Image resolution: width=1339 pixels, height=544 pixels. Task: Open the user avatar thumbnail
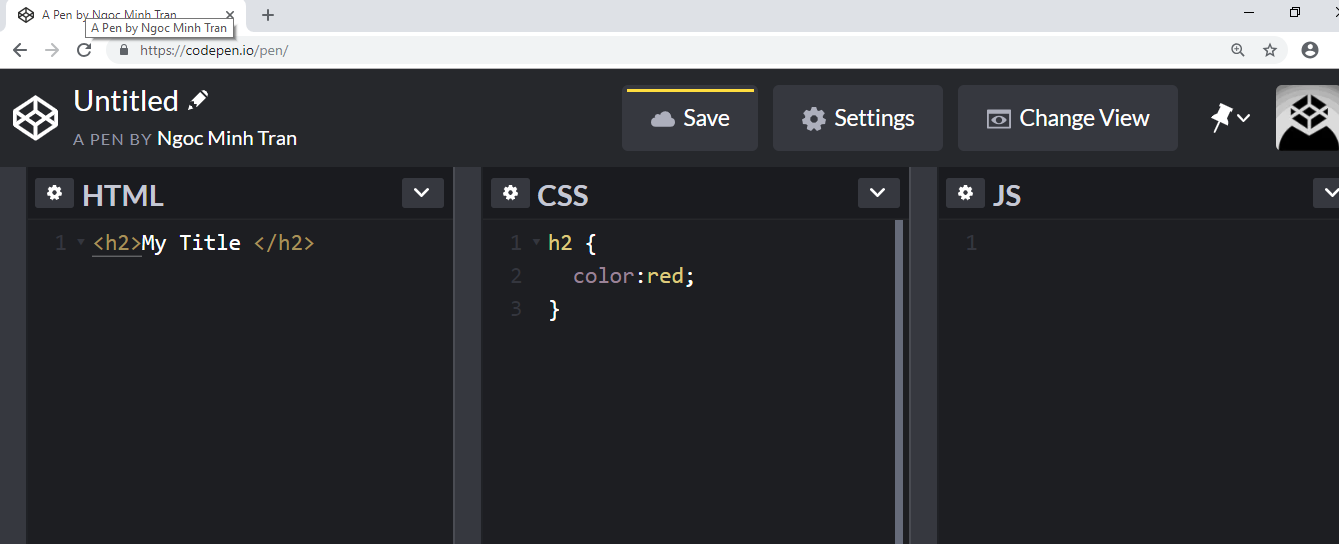coord(1308,118)
